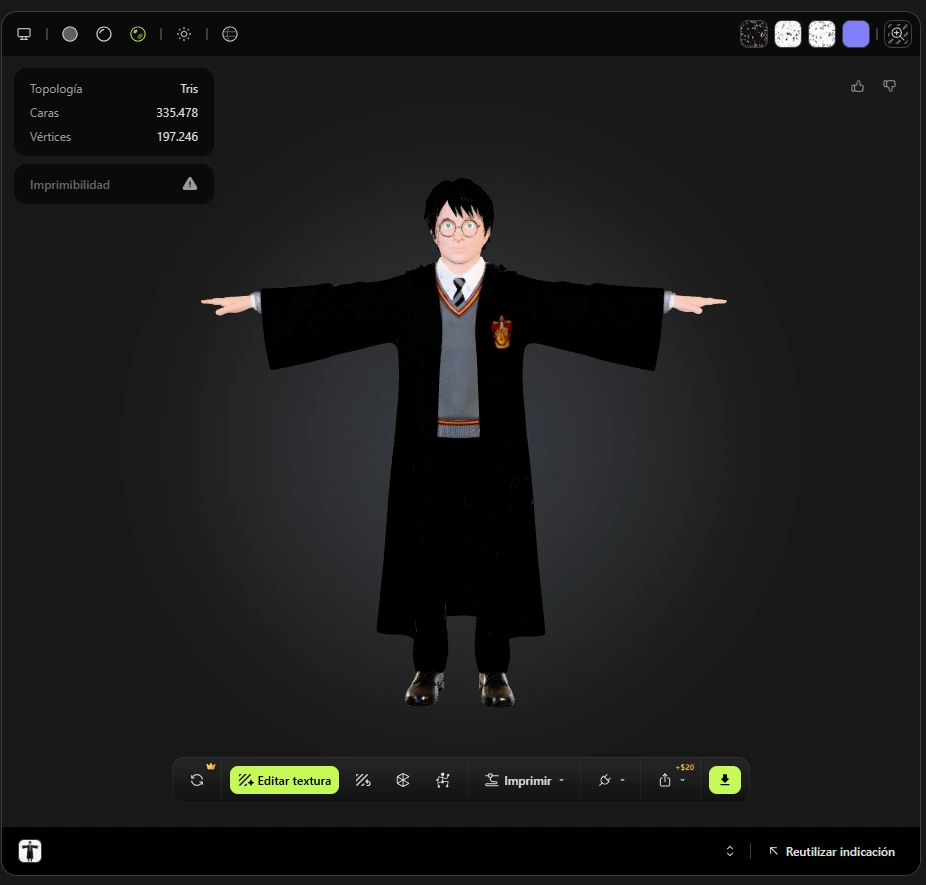Viewport: 926px width, 885px height.
Task: Toggle the wireframe globe view
Action: [x=230, y=34]
